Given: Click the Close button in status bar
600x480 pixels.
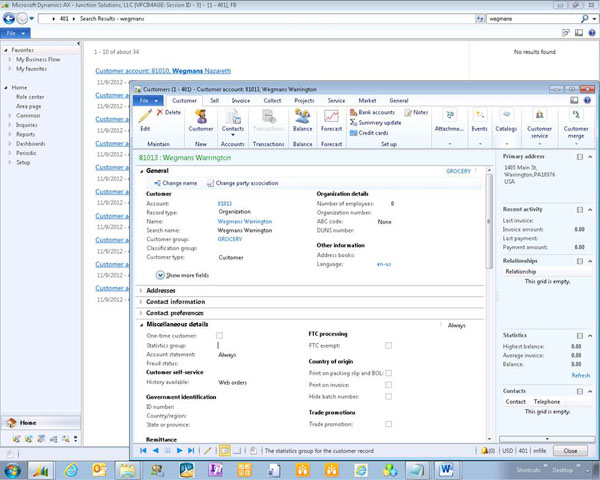Looking at the screenshot, I should coord(570,451).
